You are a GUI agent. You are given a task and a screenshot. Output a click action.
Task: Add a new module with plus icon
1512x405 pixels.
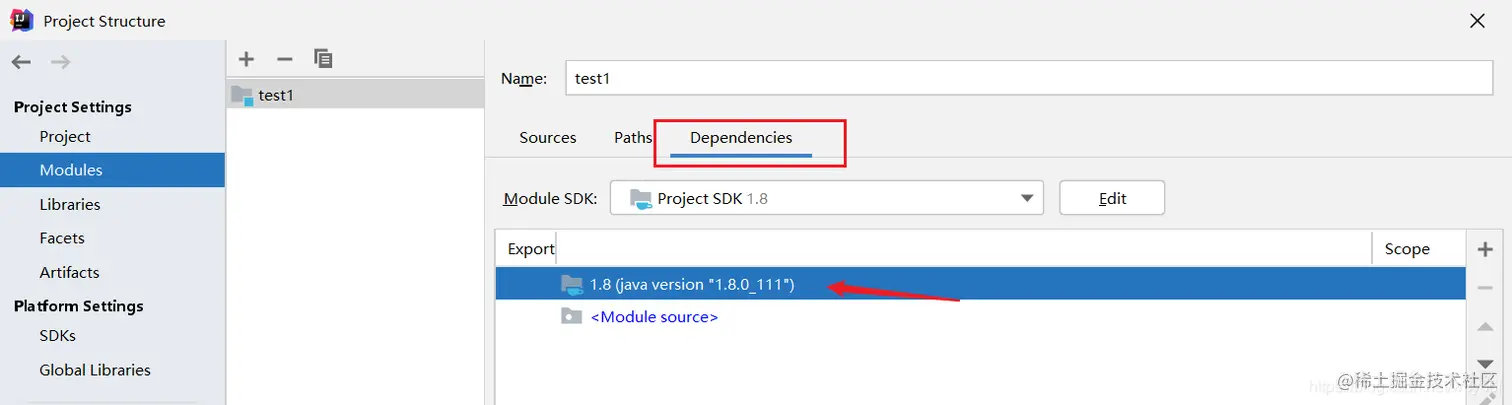(247, 59)
